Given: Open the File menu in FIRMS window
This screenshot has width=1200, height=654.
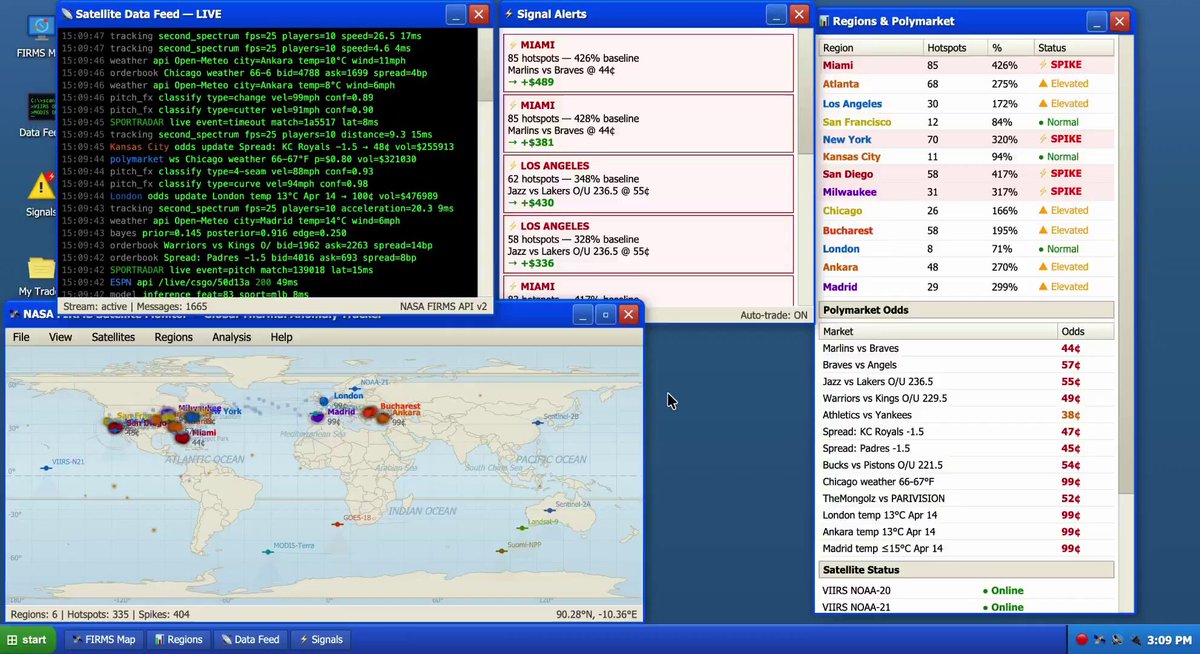Looking at the screenshot, I should coord(22,337).
